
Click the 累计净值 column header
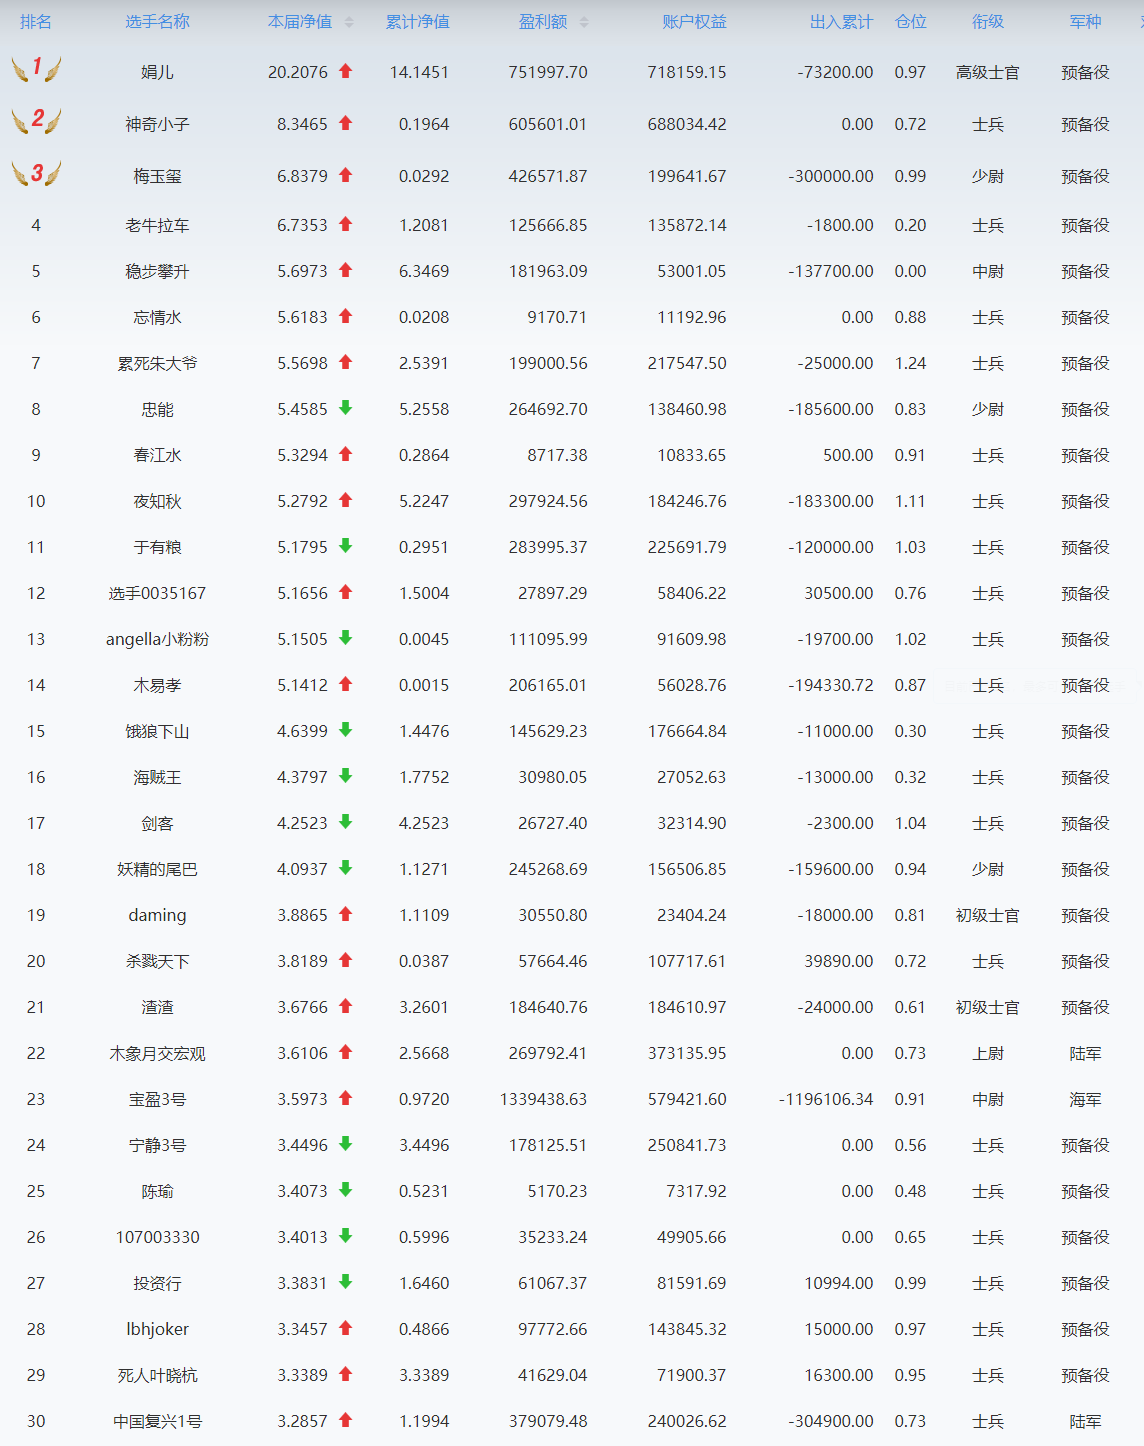[x=417, y=22]
